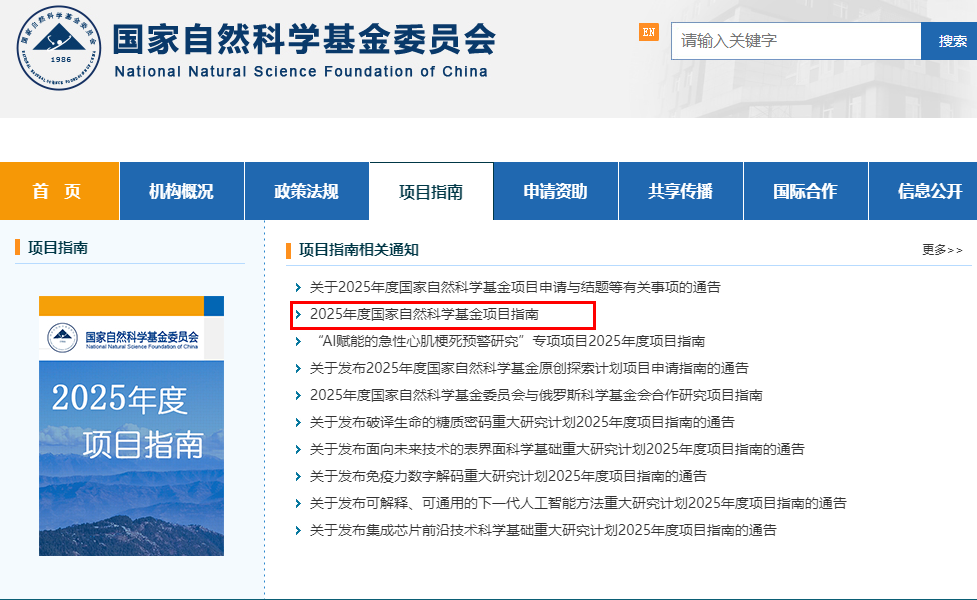The height and width of the screenshot is (600, 977).
Task: Open the 政策法规 menu tab
Action: (x=307, y=191)
